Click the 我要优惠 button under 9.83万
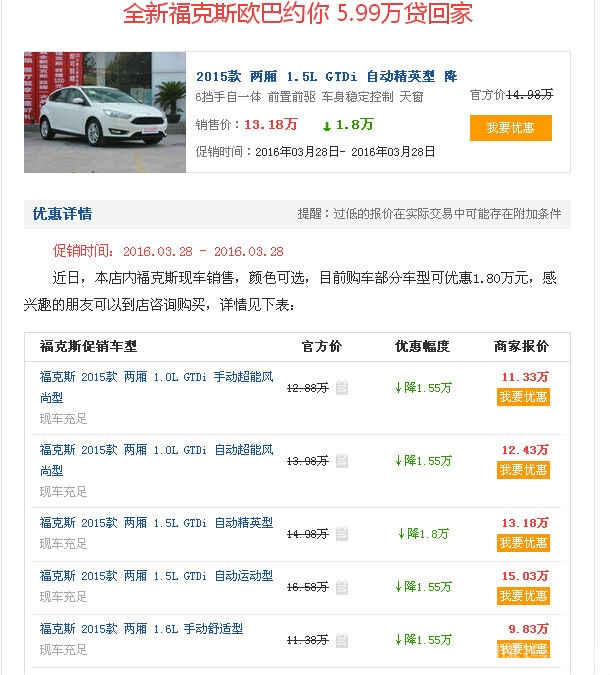The image size is (610, 675). 523,649
